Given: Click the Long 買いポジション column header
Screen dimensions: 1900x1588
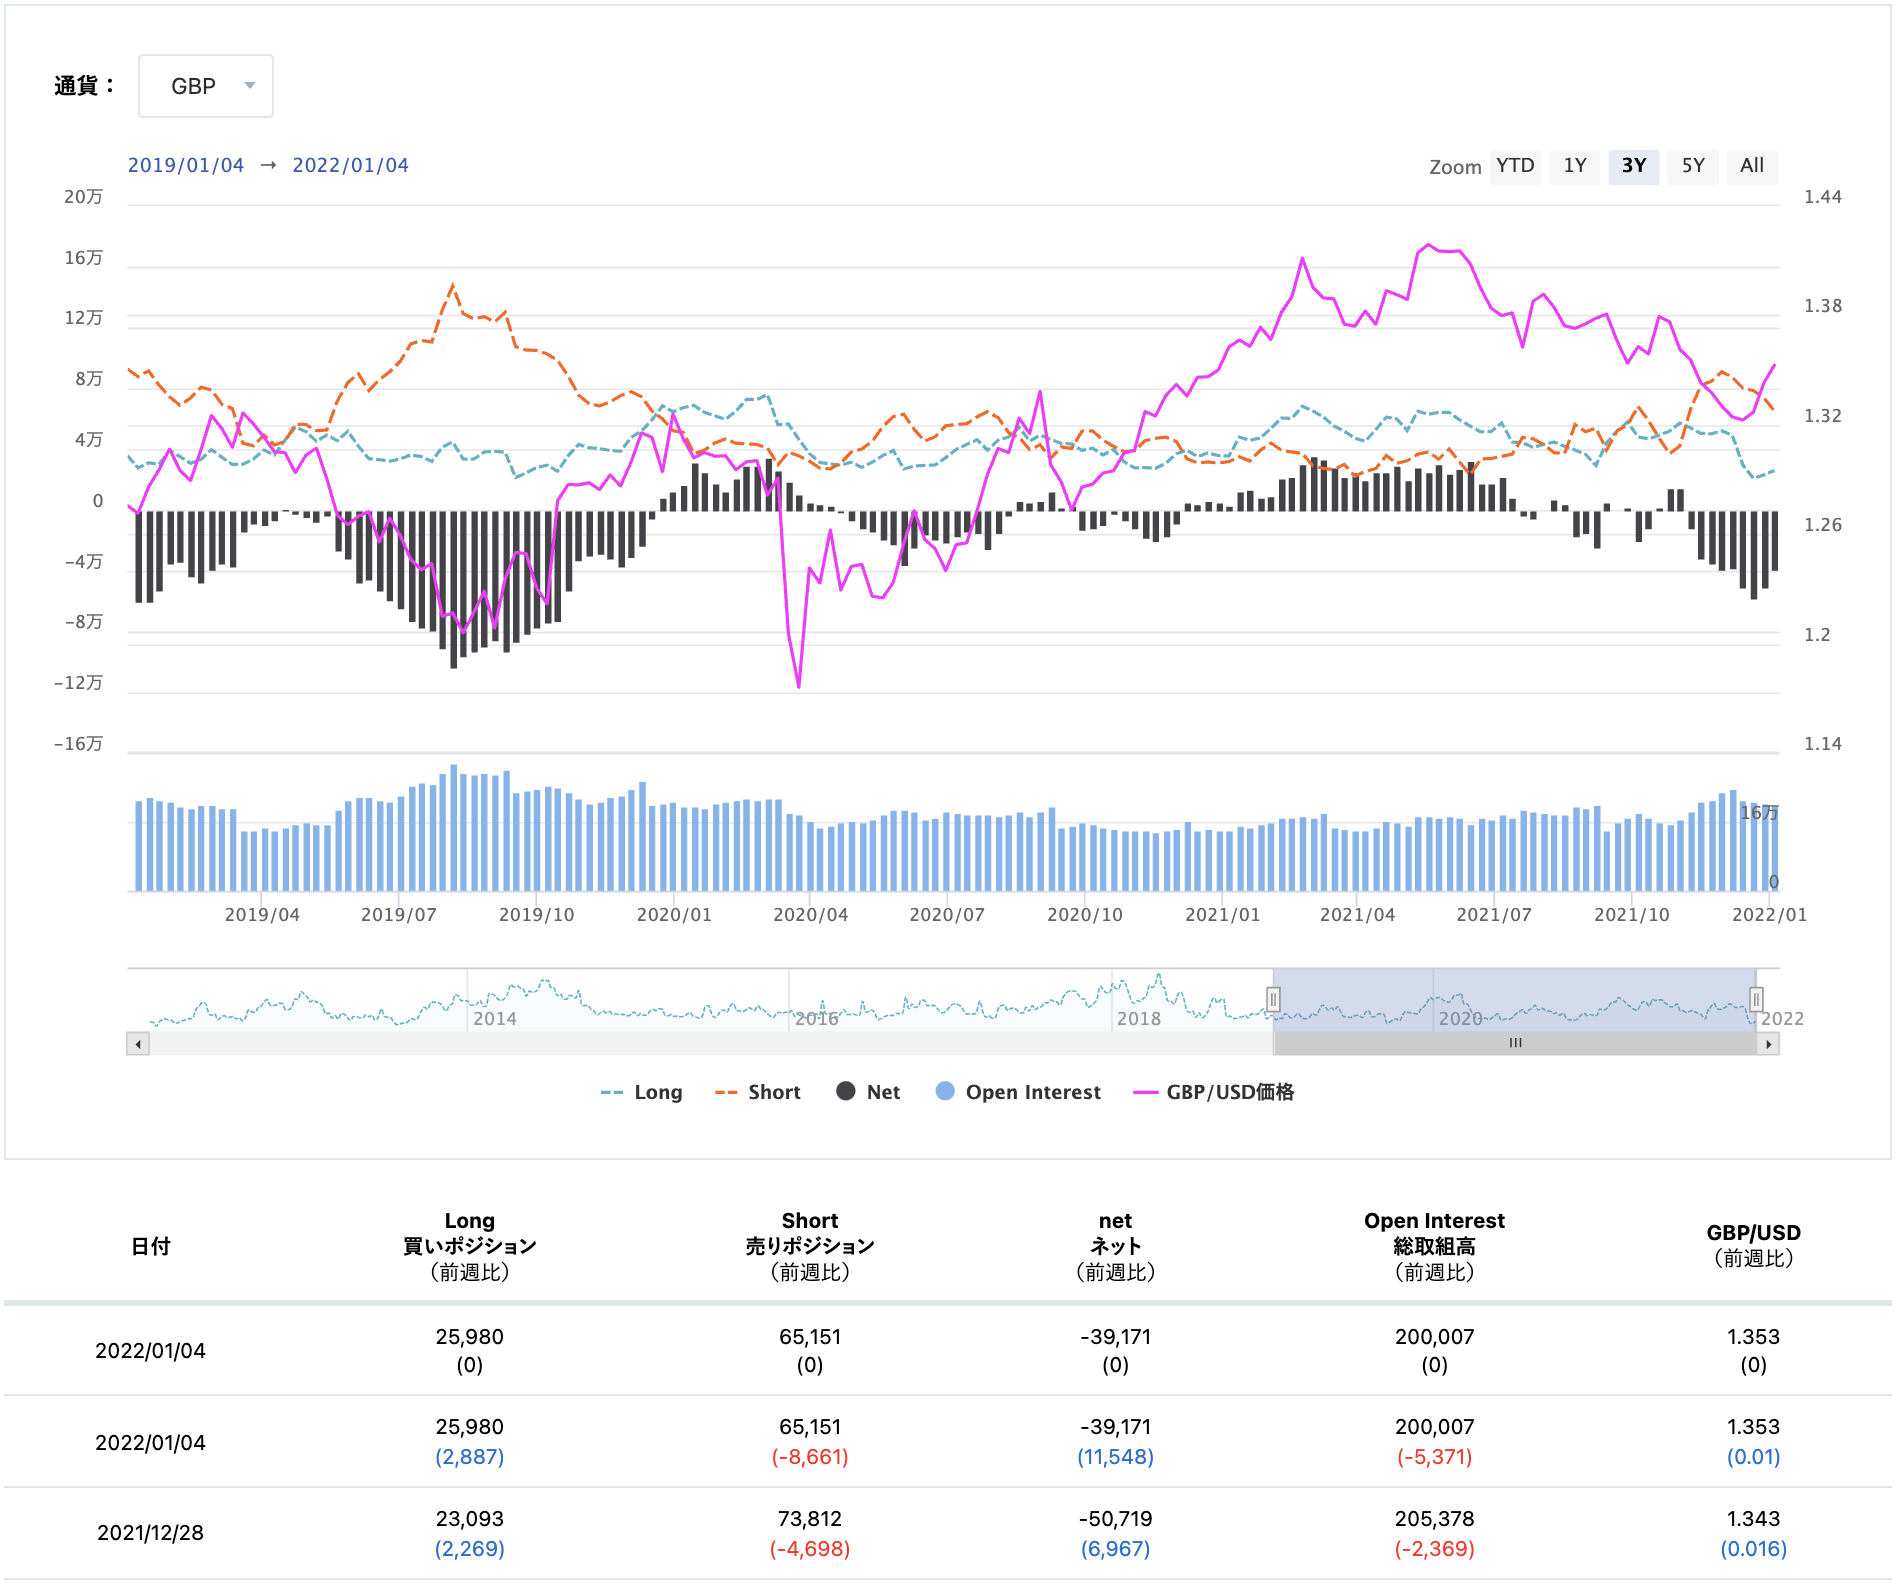Looking at the screenshot, I should pos(470,1246).
